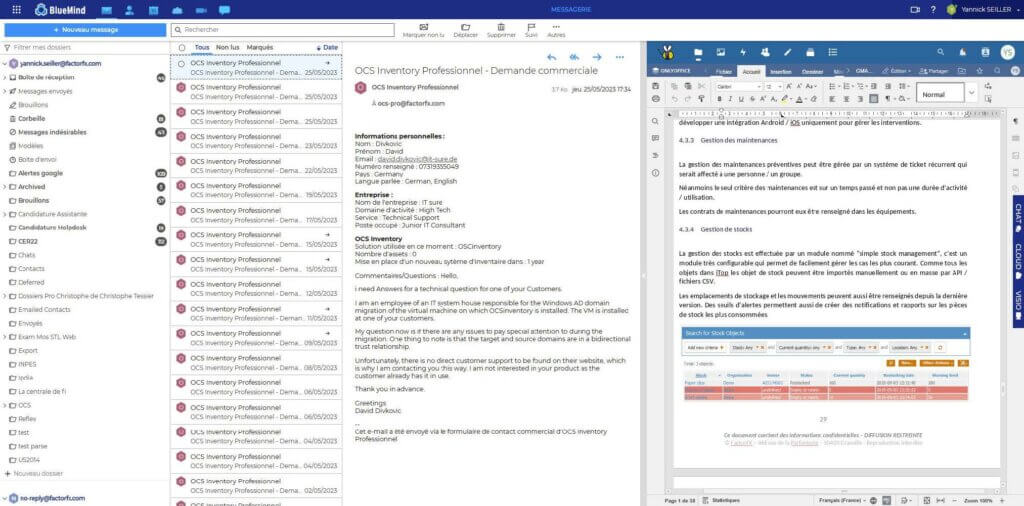Open the video conference app in the BlueMind top bar
1024x506 pixels.
pos(200,10)
